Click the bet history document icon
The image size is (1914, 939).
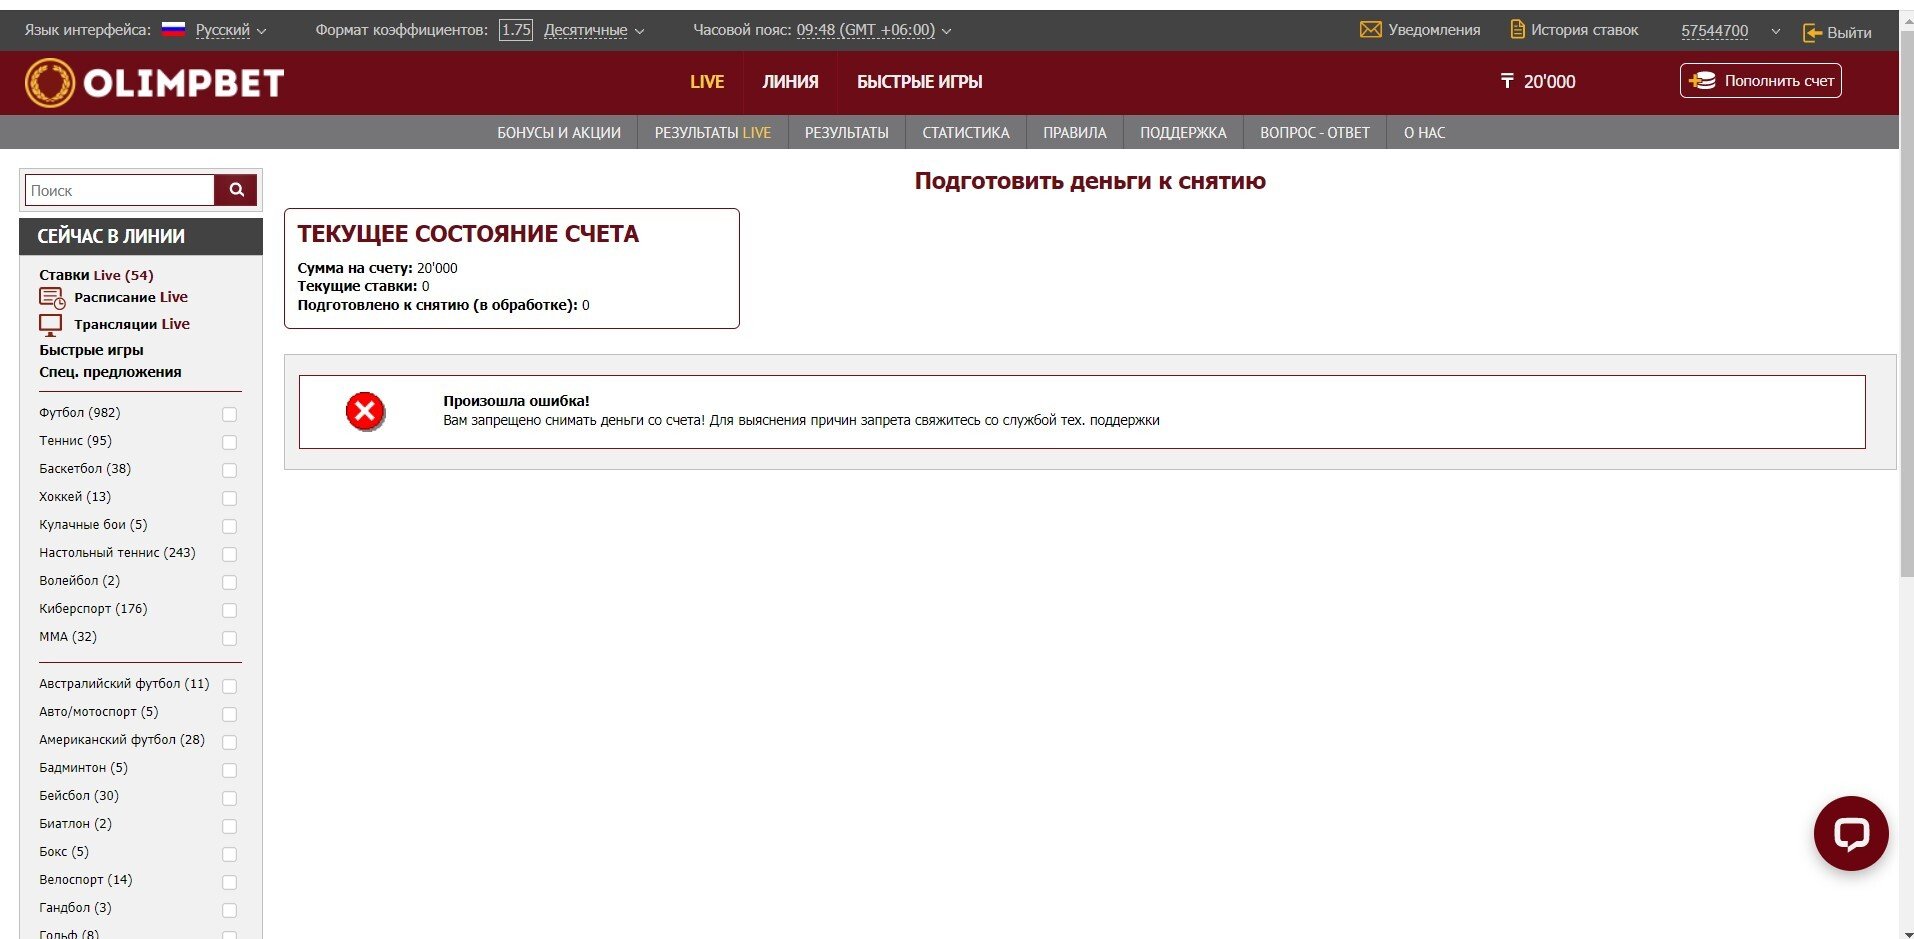click(1517, 30)
